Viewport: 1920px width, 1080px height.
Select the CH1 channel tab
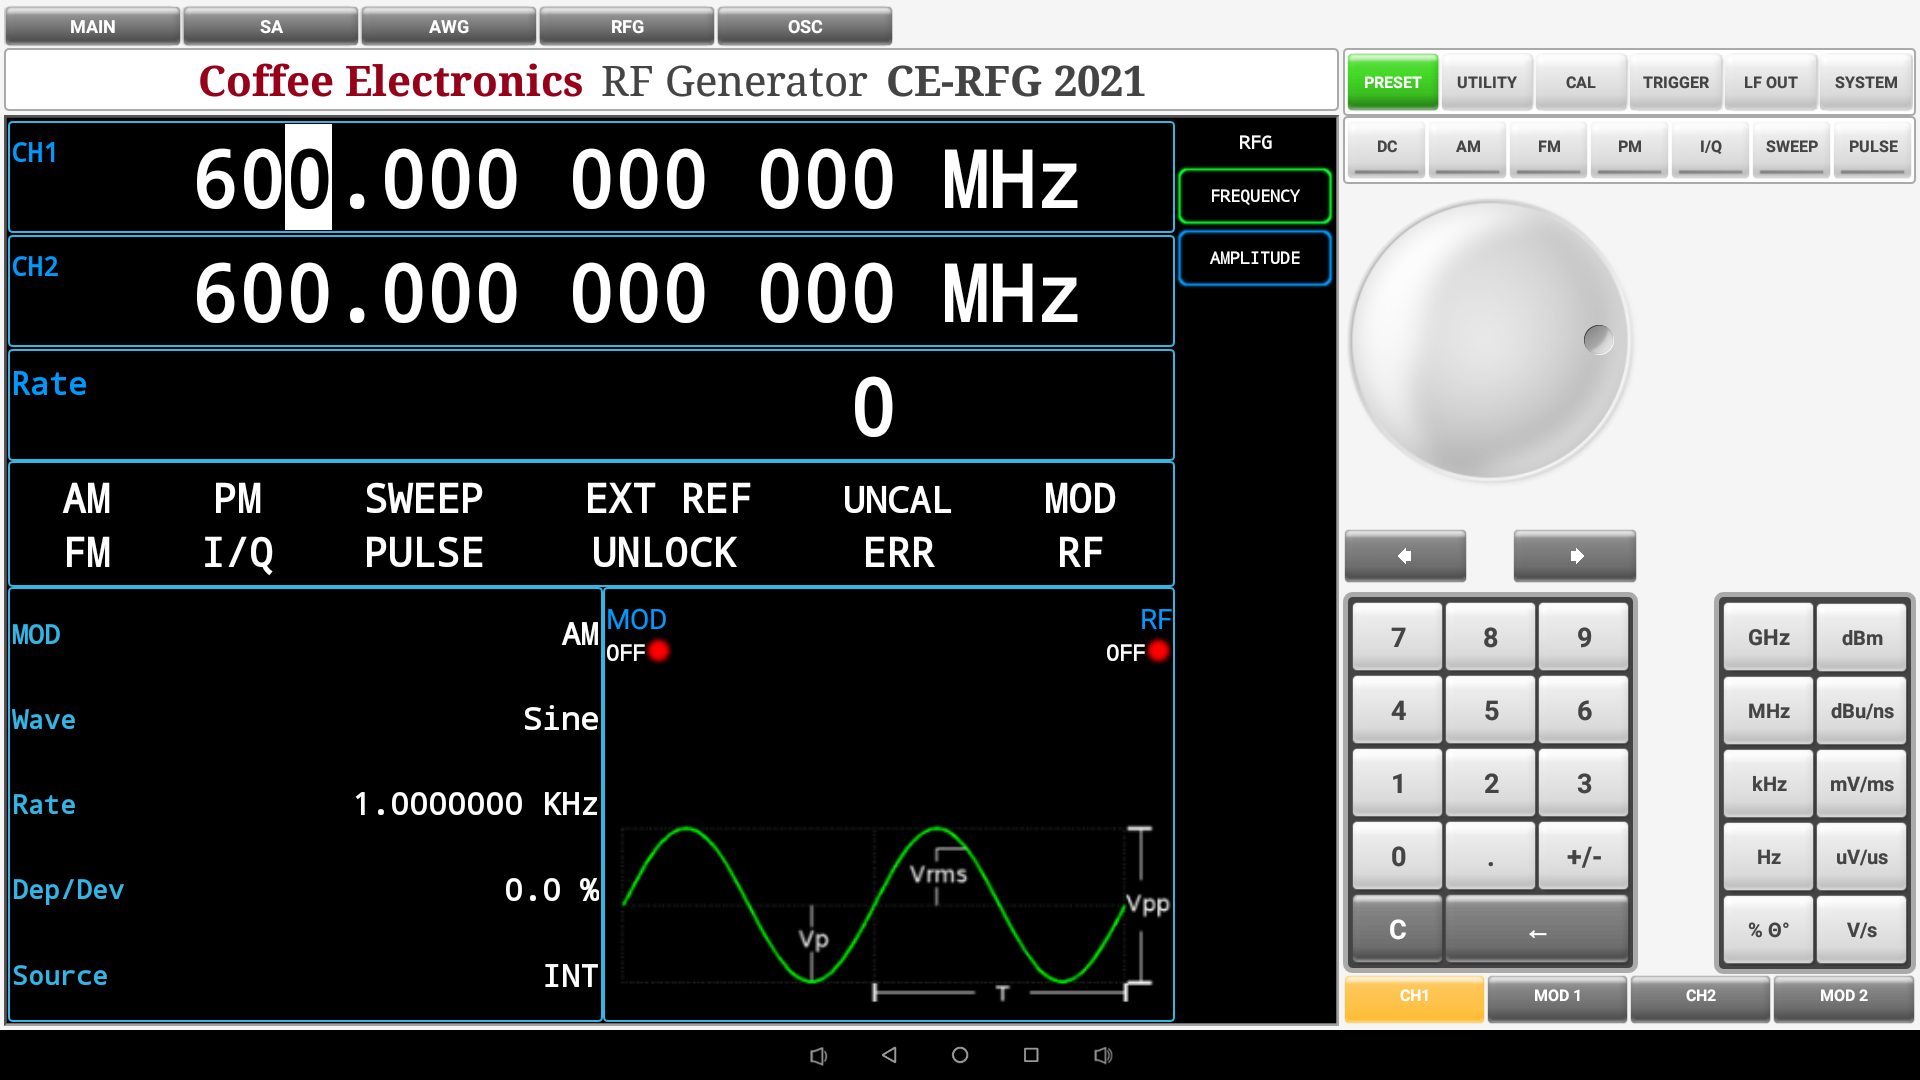(1414, 998)
